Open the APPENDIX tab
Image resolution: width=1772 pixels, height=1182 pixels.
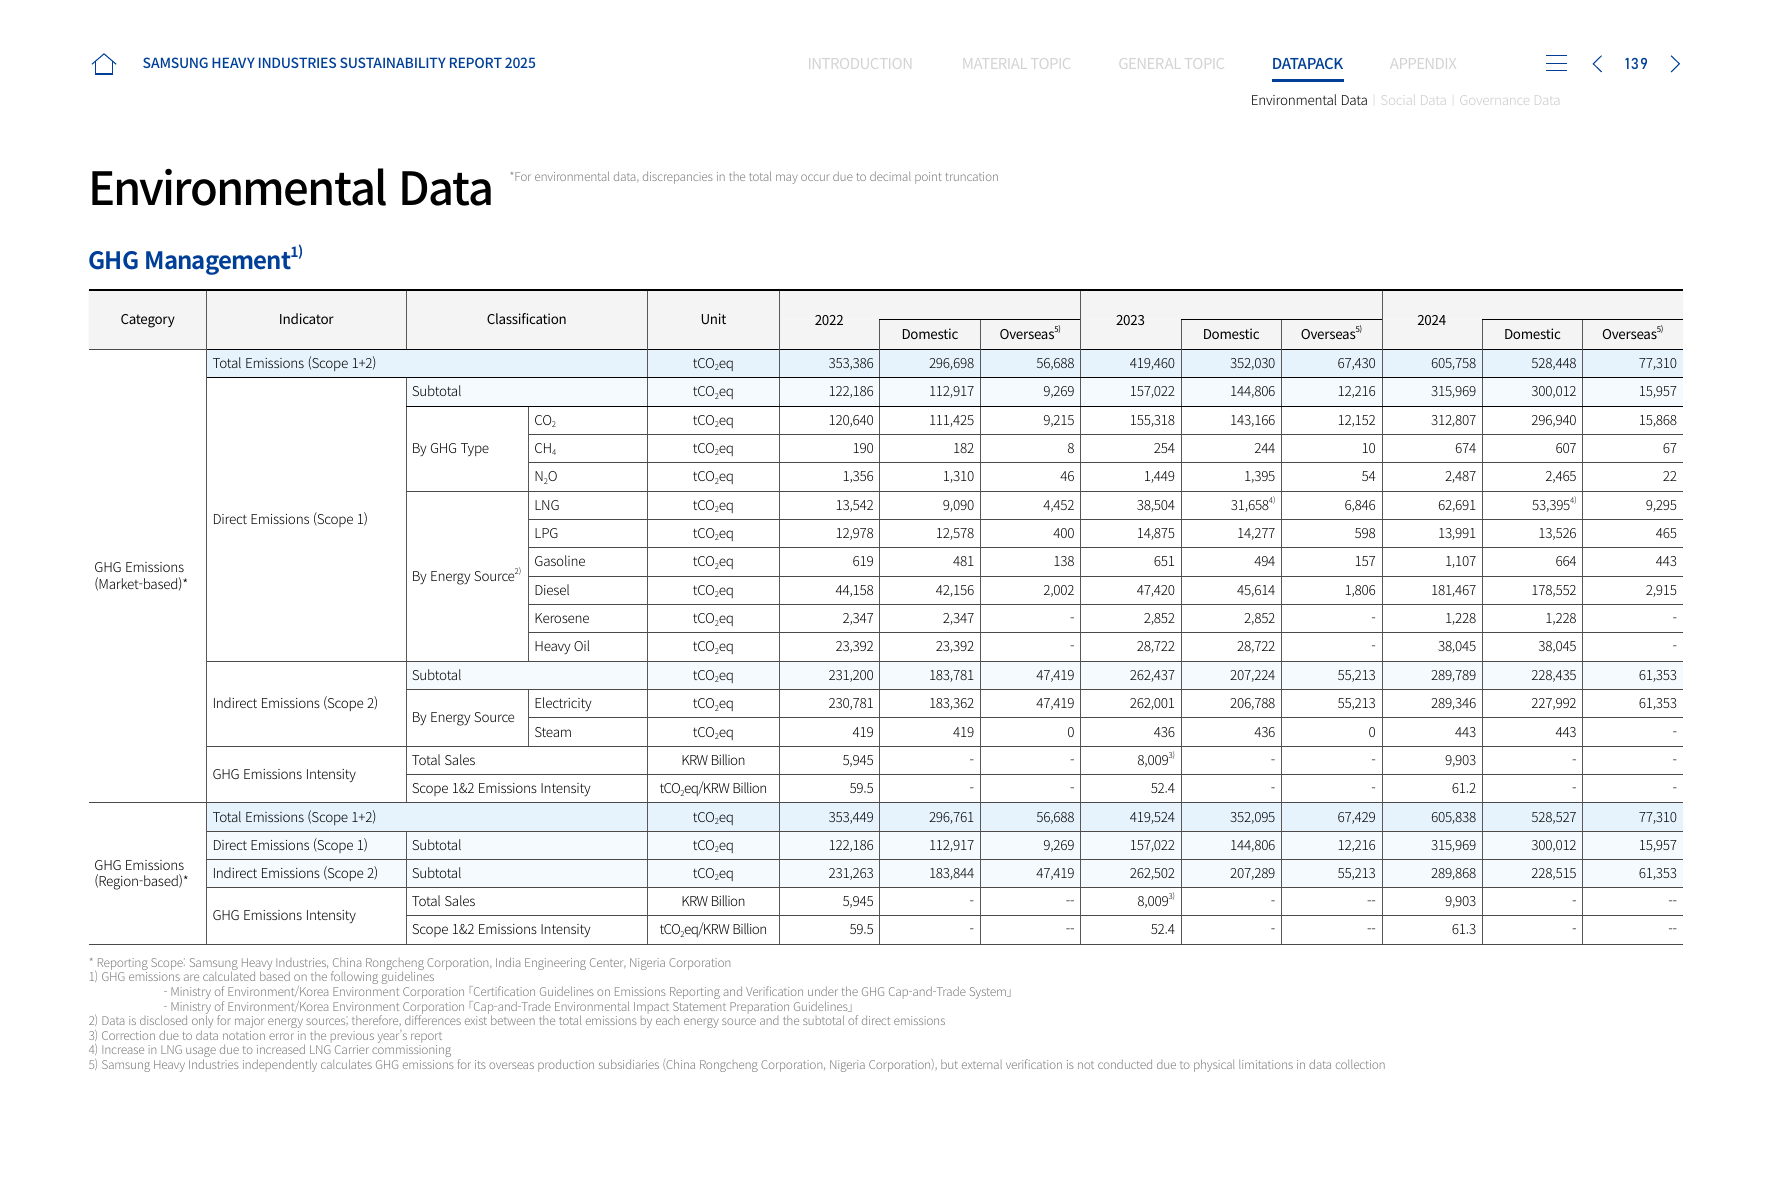(x=1423, y=64)
